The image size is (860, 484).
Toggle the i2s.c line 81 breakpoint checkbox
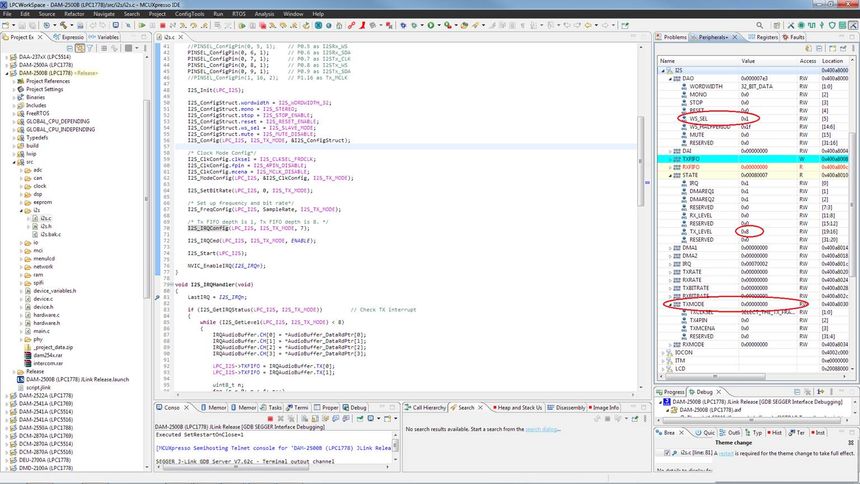(x=667, y=453)
